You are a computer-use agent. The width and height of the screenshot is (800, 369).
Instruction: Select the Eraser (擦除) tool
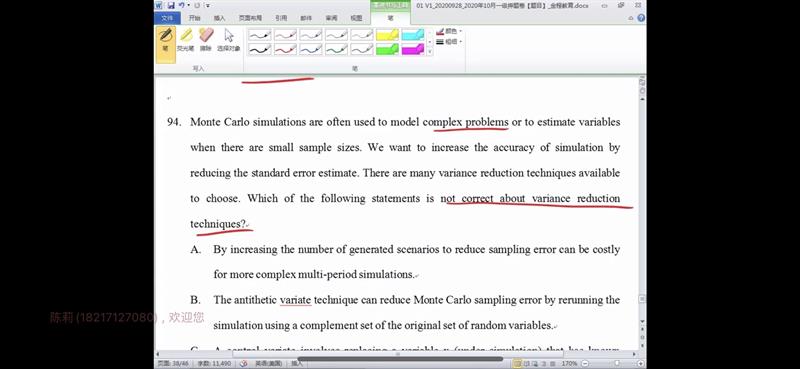[x=206, y=40]
